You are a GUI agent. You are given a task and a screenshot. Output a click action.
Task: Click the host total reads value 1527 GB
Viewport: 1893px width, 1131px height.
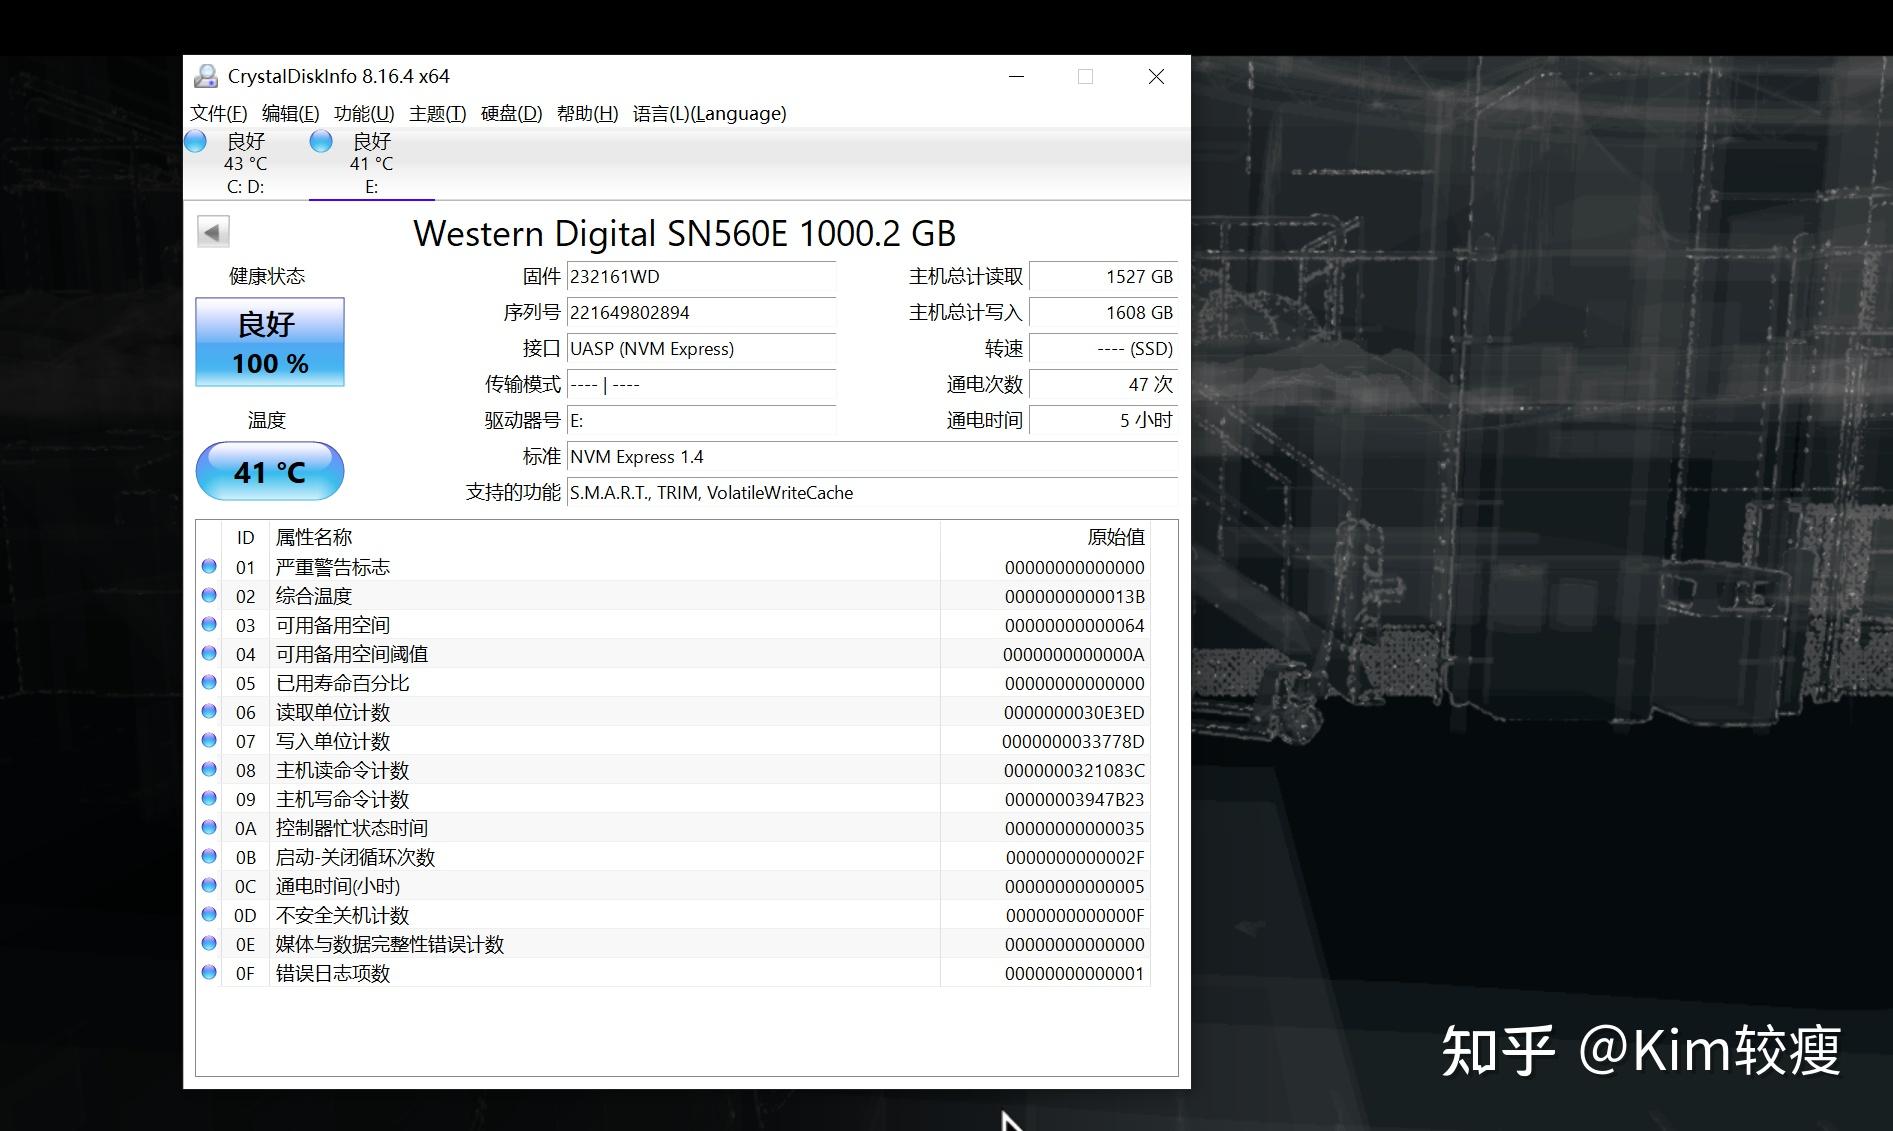(x=1104, y=277)
